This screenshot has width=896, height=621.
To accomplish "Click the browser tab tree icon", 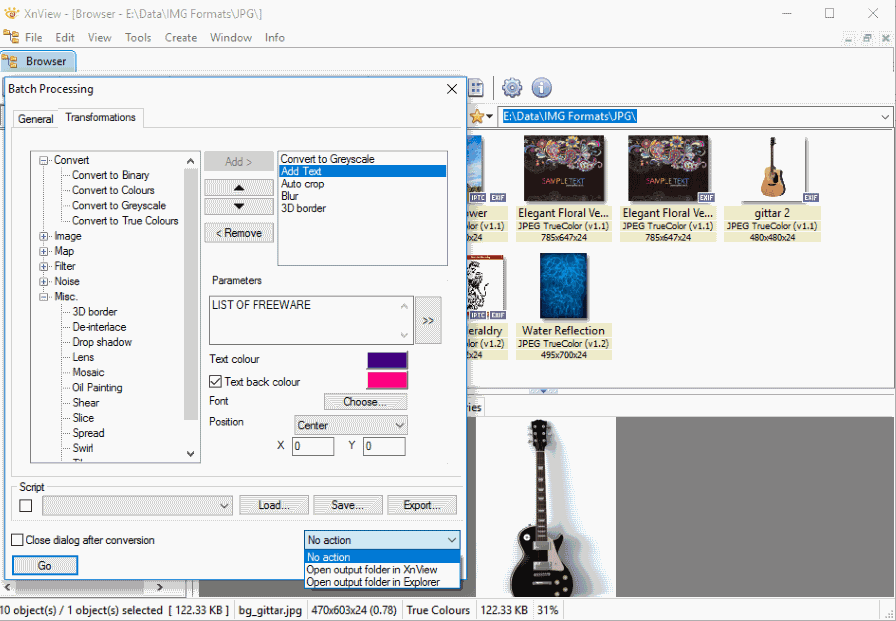I will [10, 61].
